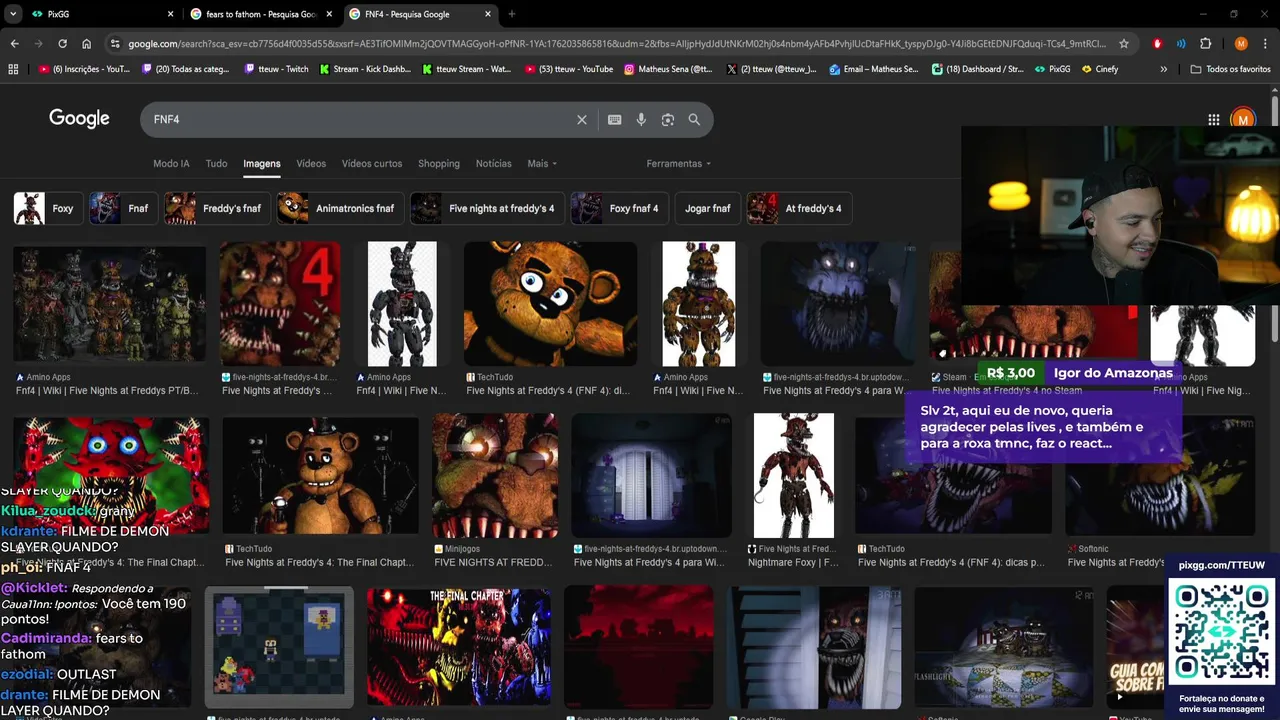Go to the Google logo home
This screenshot has height=720, width=1280.
click(x=79, y=119)
